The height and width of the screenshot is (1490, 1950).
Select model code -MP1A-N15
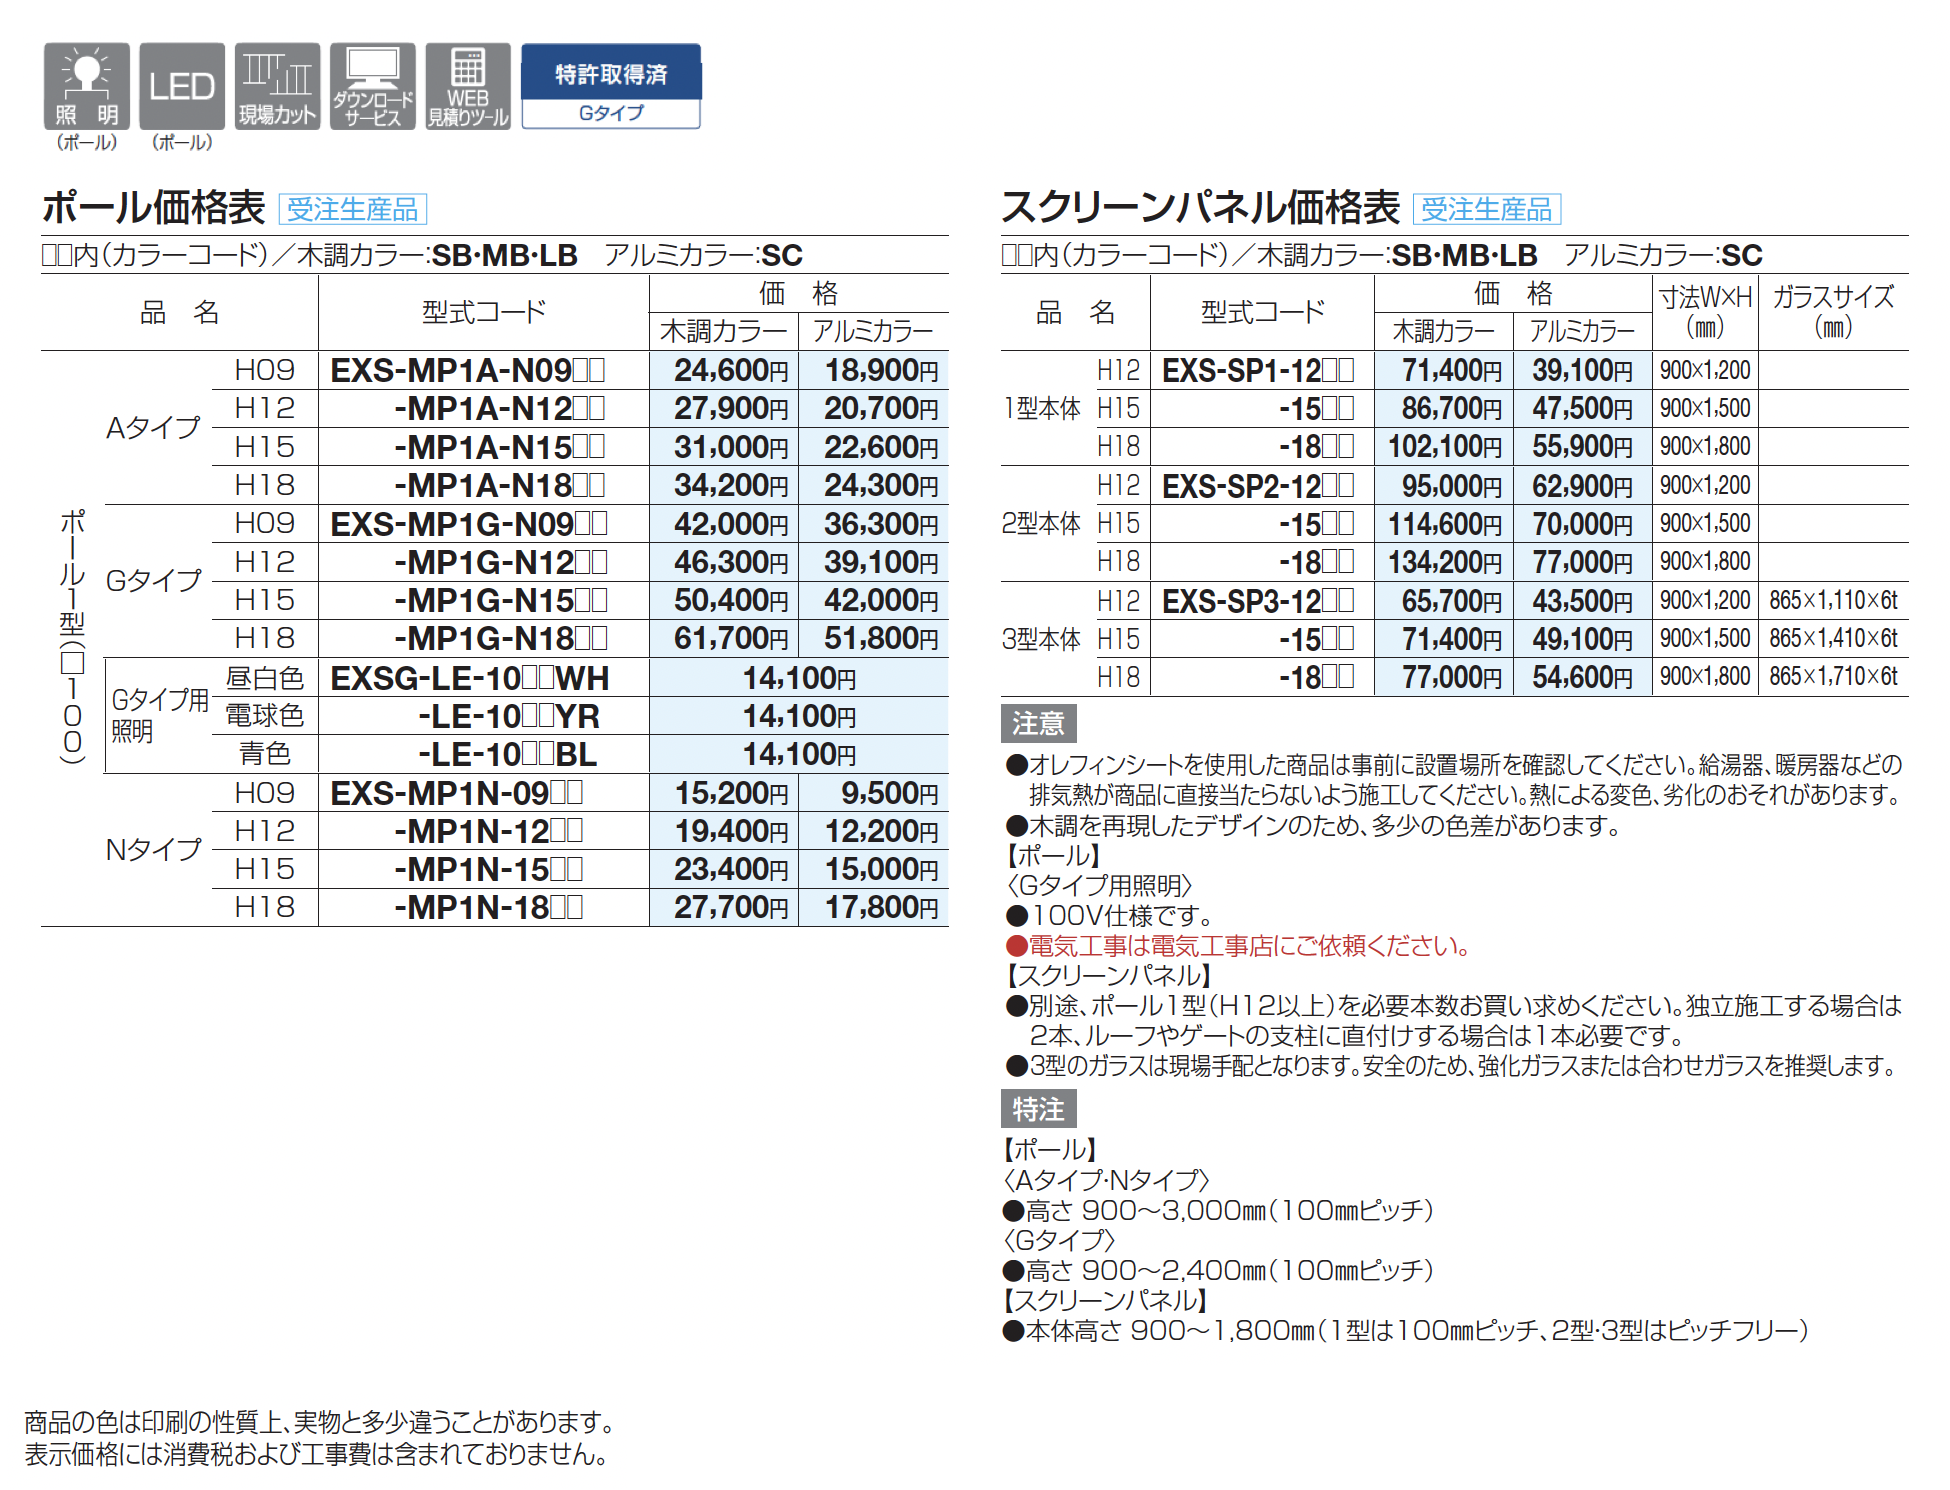pyautogui.click(x=500, y=447)
